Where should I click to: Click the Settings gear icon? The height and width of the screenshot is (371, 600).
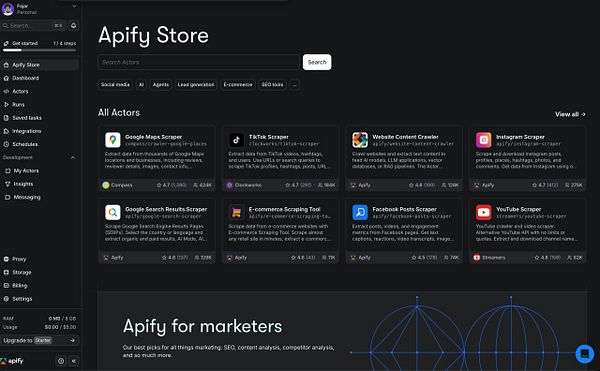[x=6, y=299]
